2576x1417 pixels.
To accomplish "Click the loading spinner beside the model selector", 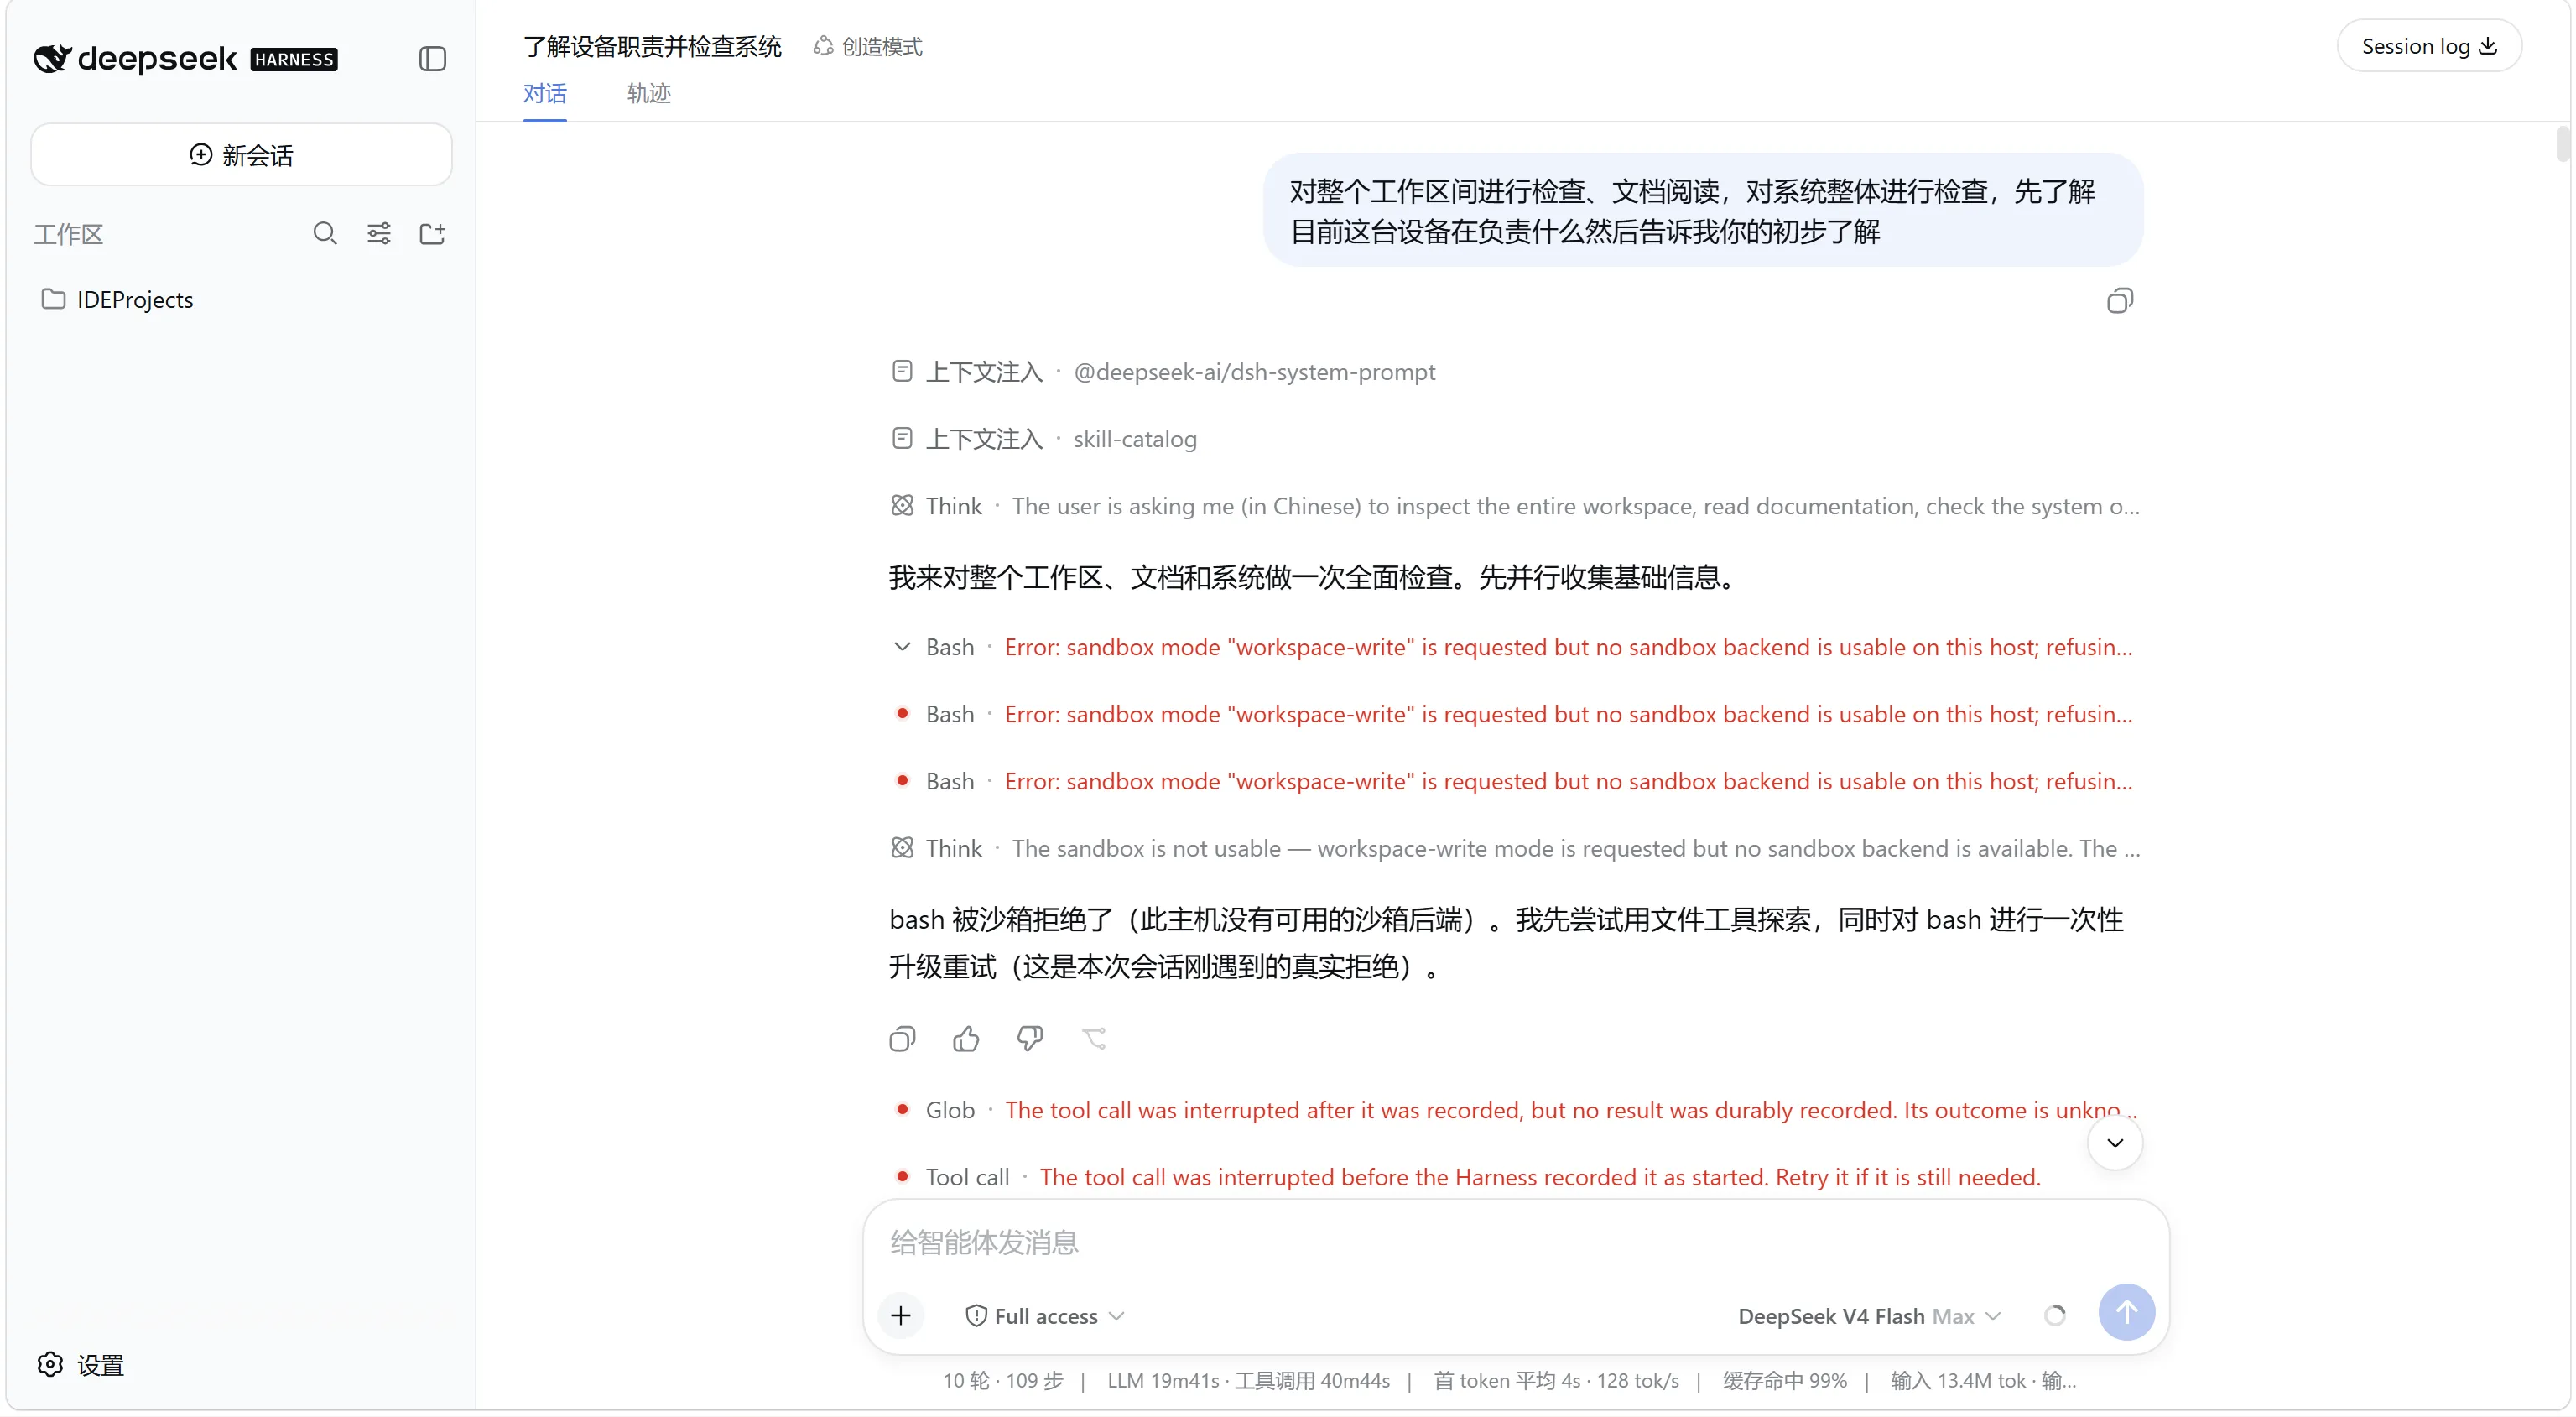I will [2055, 1315].
